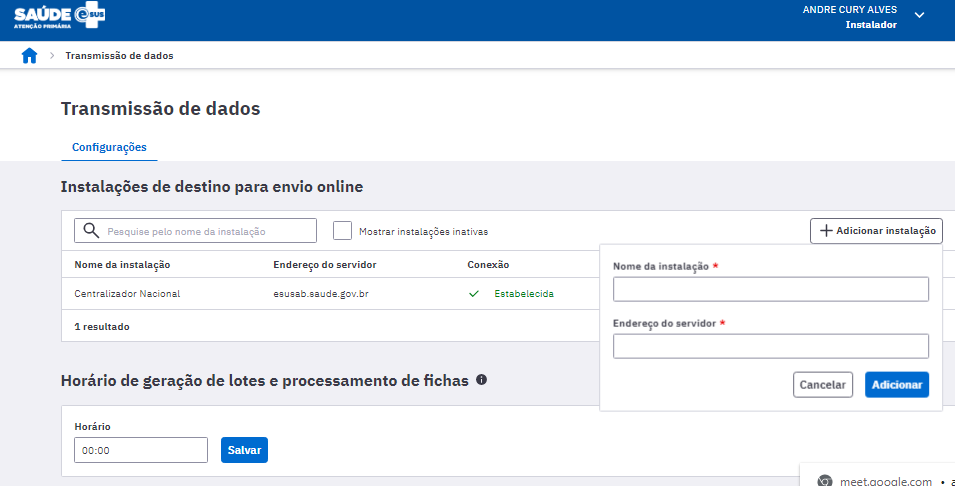Click the plus icon on Adicionar instalação
955x486 pixels.
click(826, 231)
